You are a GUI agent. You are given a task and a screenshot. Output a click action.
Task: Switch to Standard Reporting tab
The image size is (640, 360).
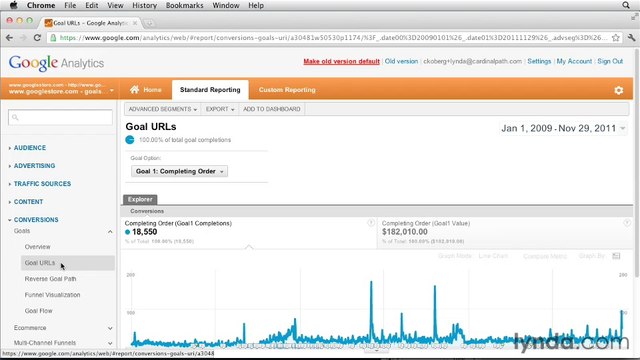[x=210, y=90]
